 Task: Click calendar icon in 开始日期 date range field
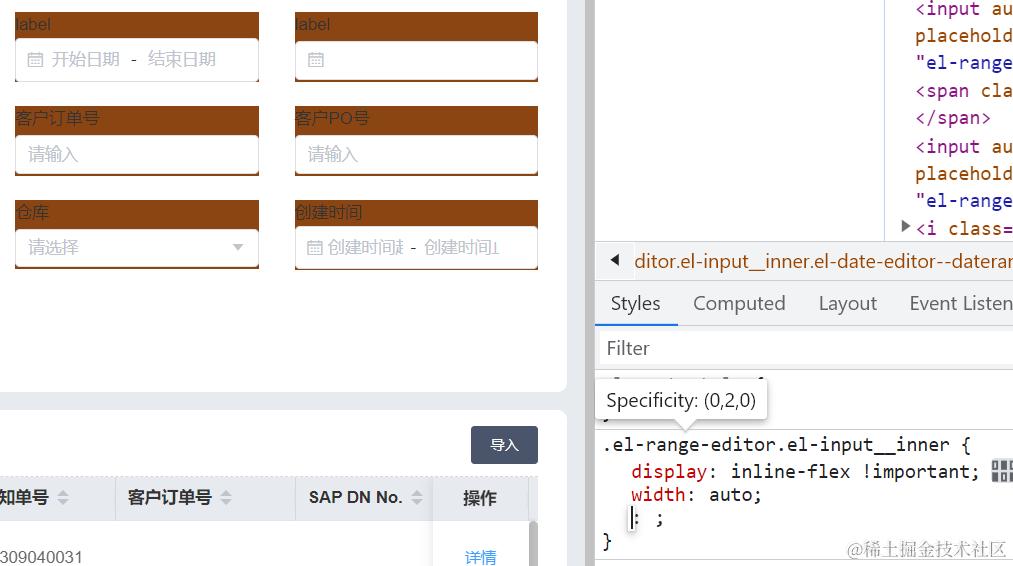pos(35,60)
